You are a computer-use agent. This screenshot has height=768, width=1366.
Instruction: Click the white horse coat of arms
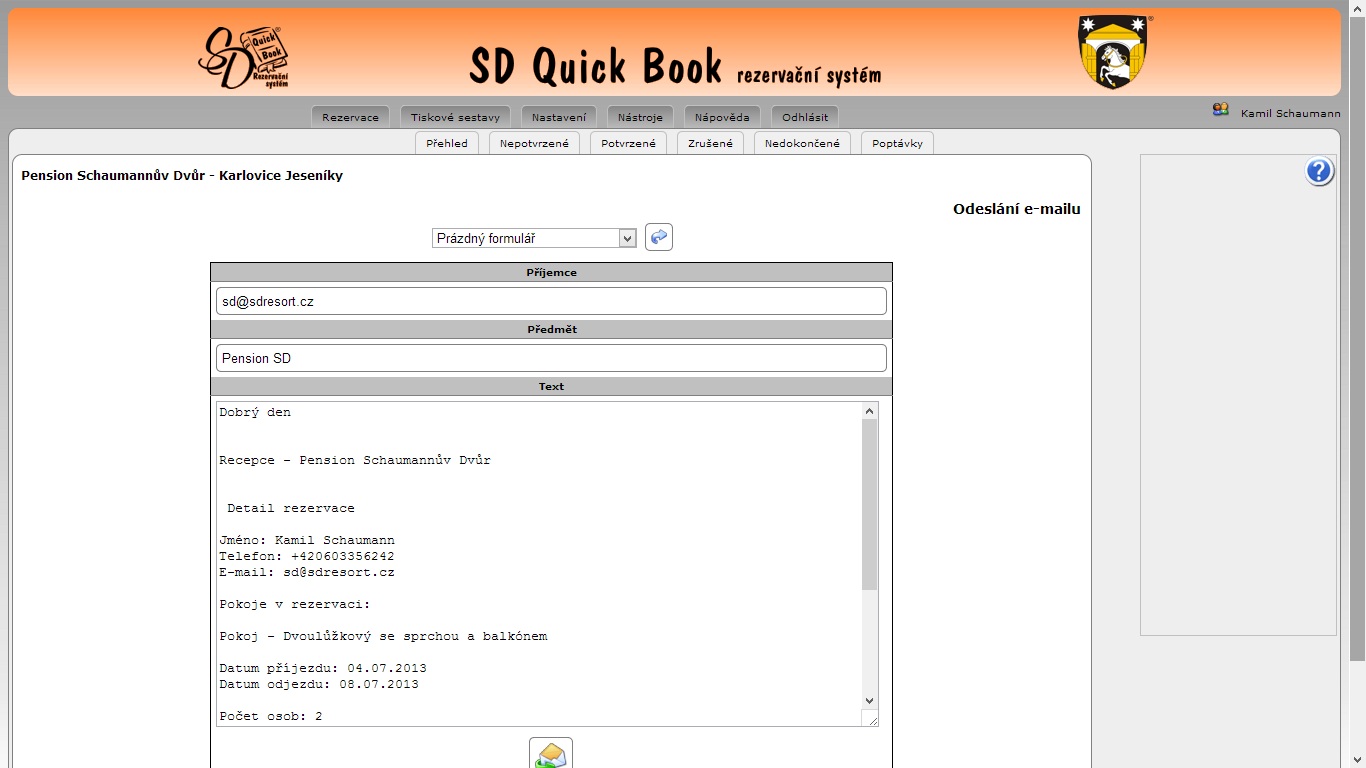[x=1113, y=52]
